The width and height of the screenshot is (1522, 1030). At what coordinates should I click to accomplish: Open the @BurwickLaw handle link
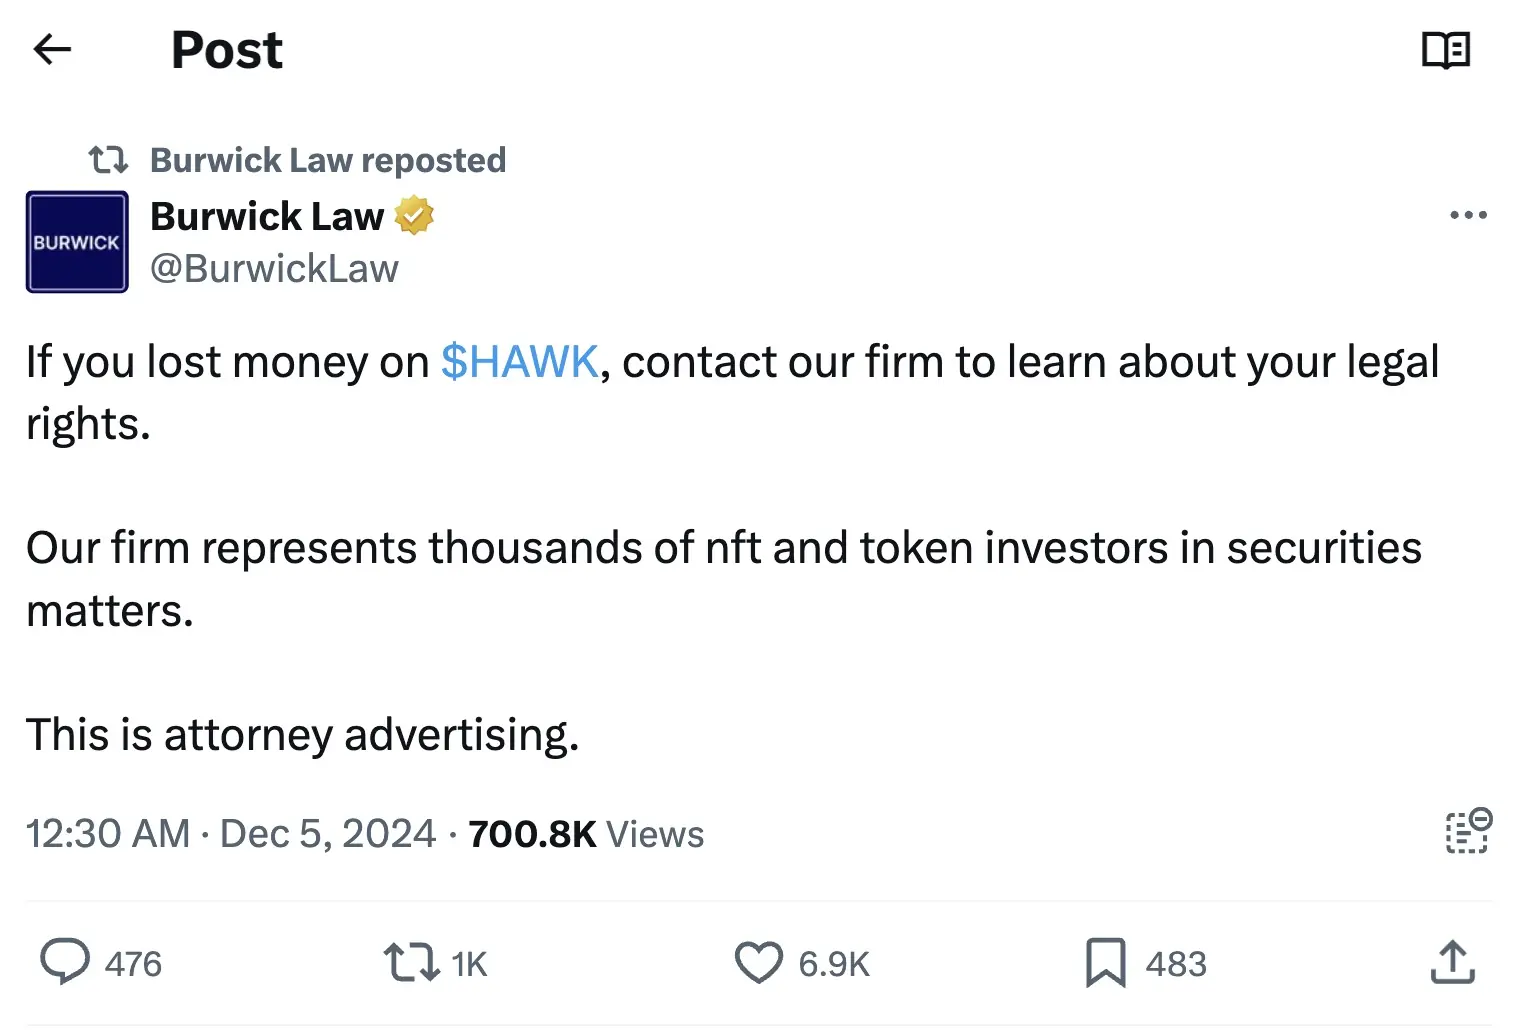[274, 268]
